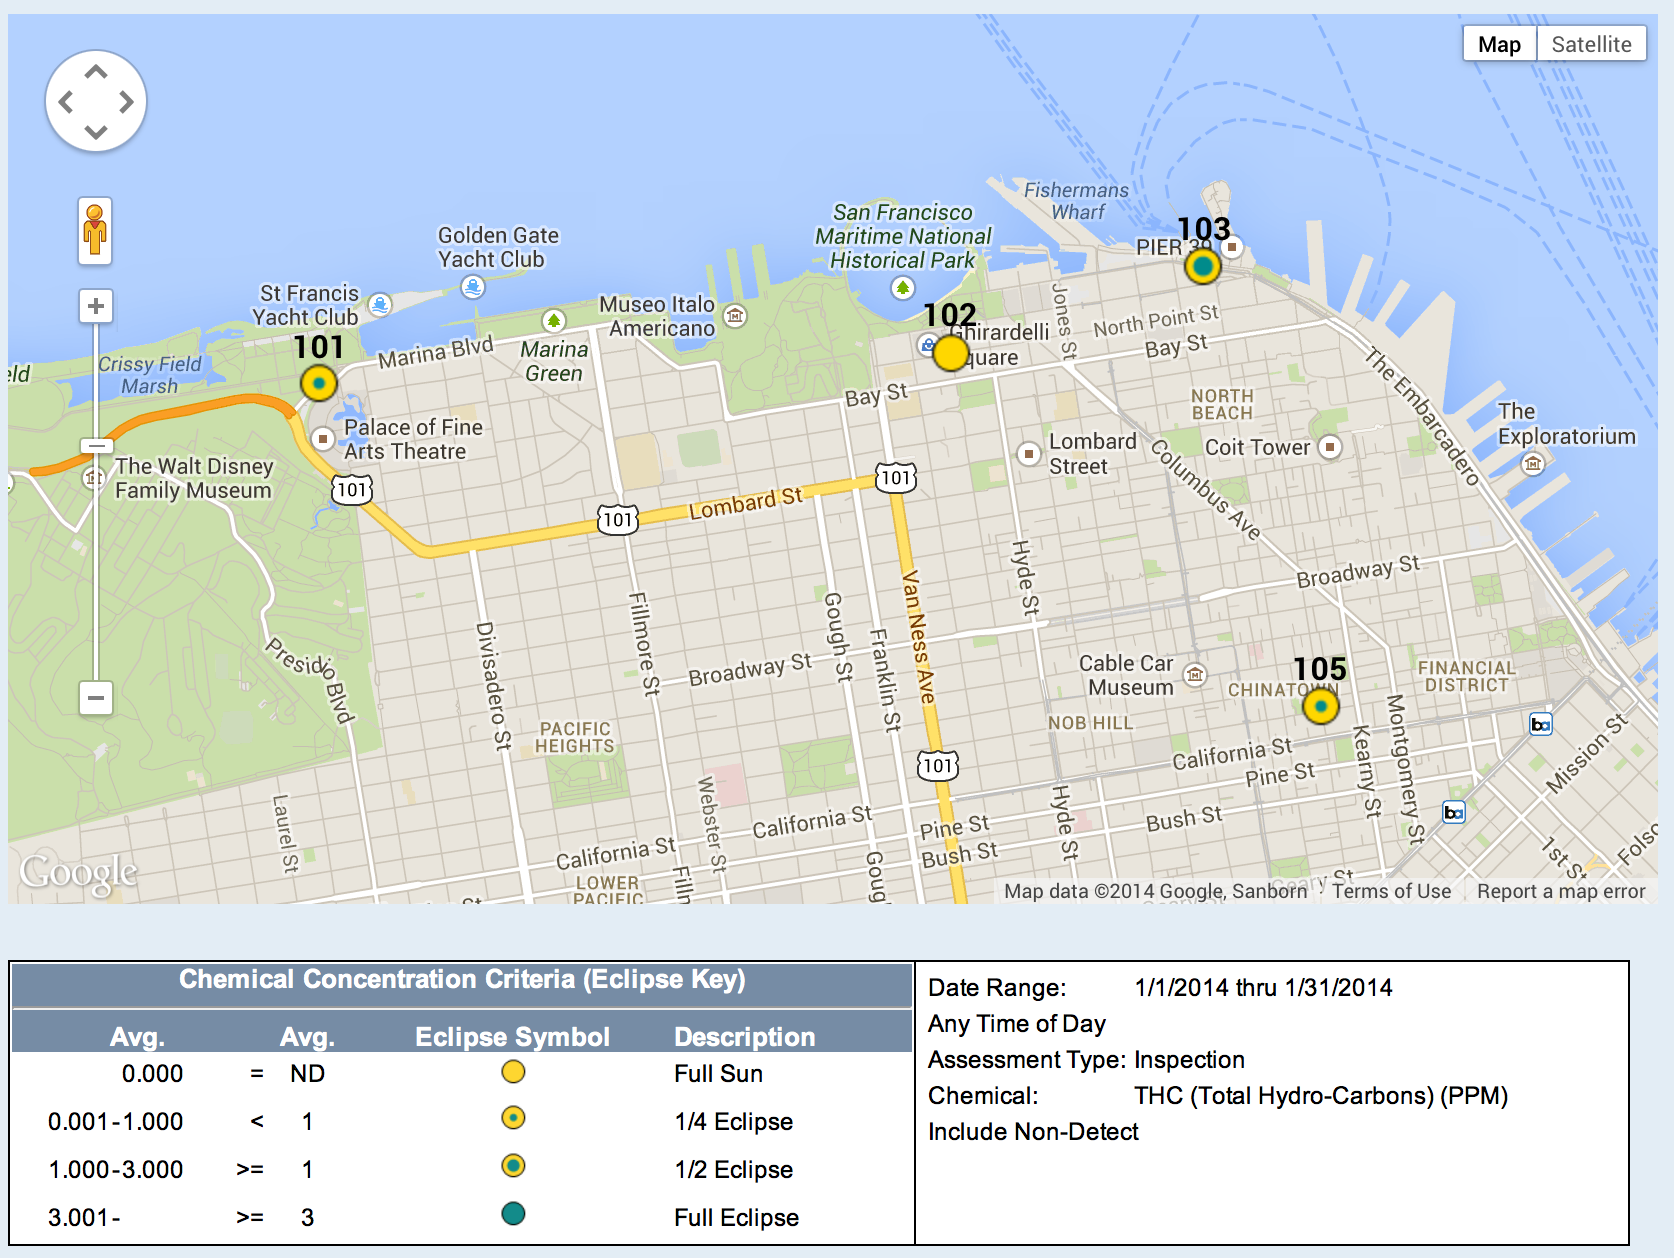This screenshot has height=1258, width=1674.
Task: Pan the map down with arrow
Action: (96, 131)
